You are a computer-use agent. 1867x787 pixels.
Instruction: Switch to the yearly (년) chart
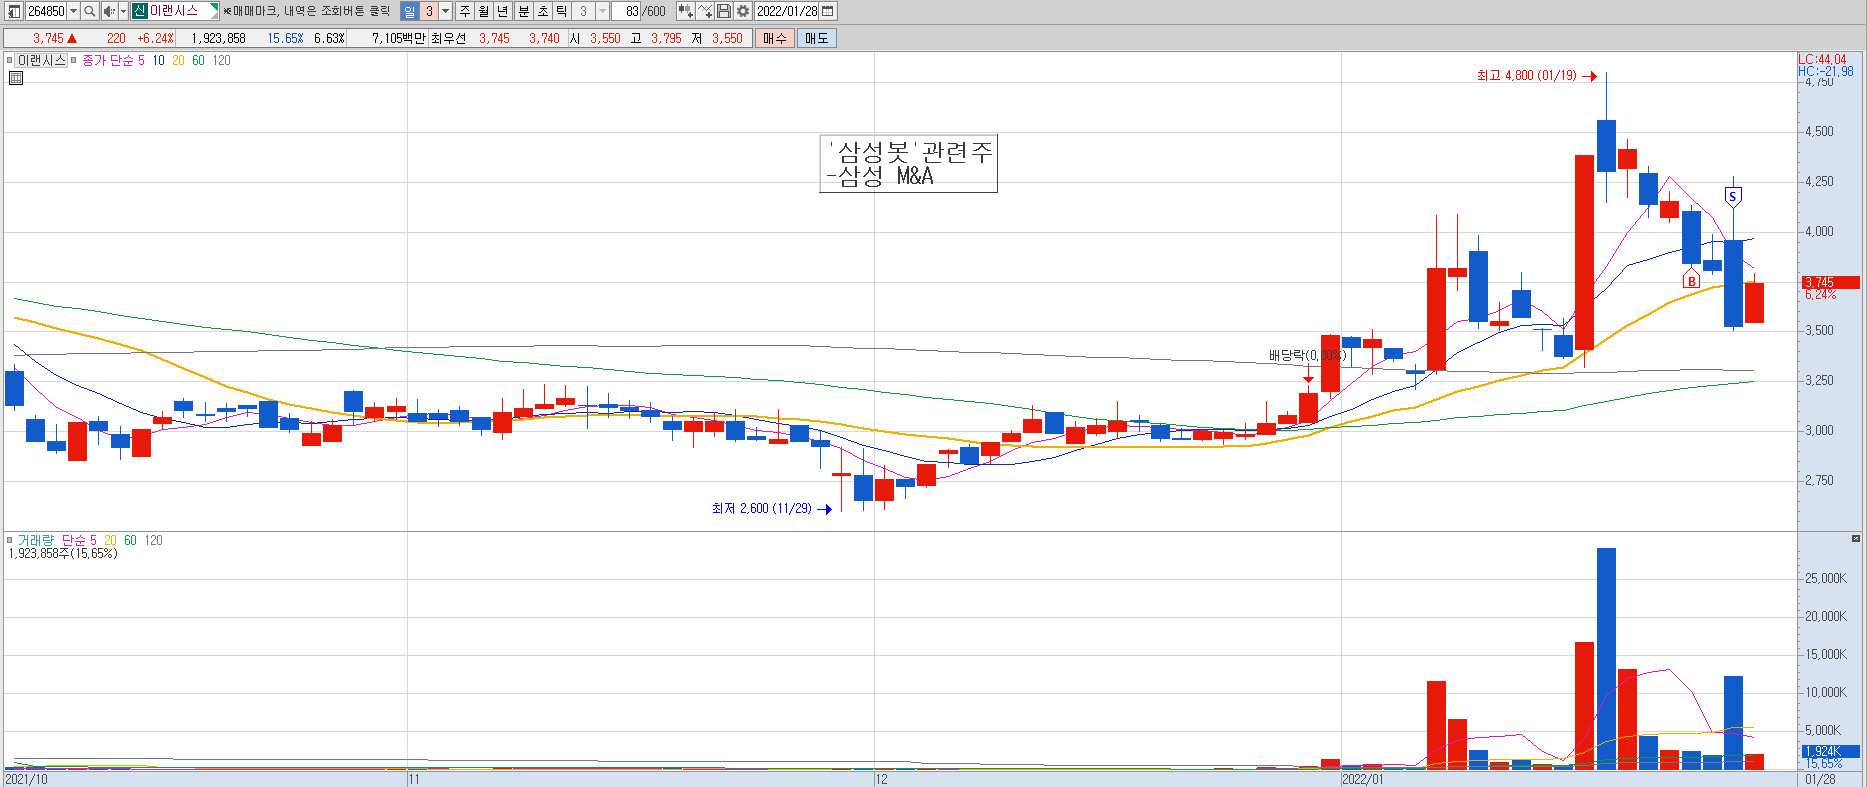coord(503,11)
